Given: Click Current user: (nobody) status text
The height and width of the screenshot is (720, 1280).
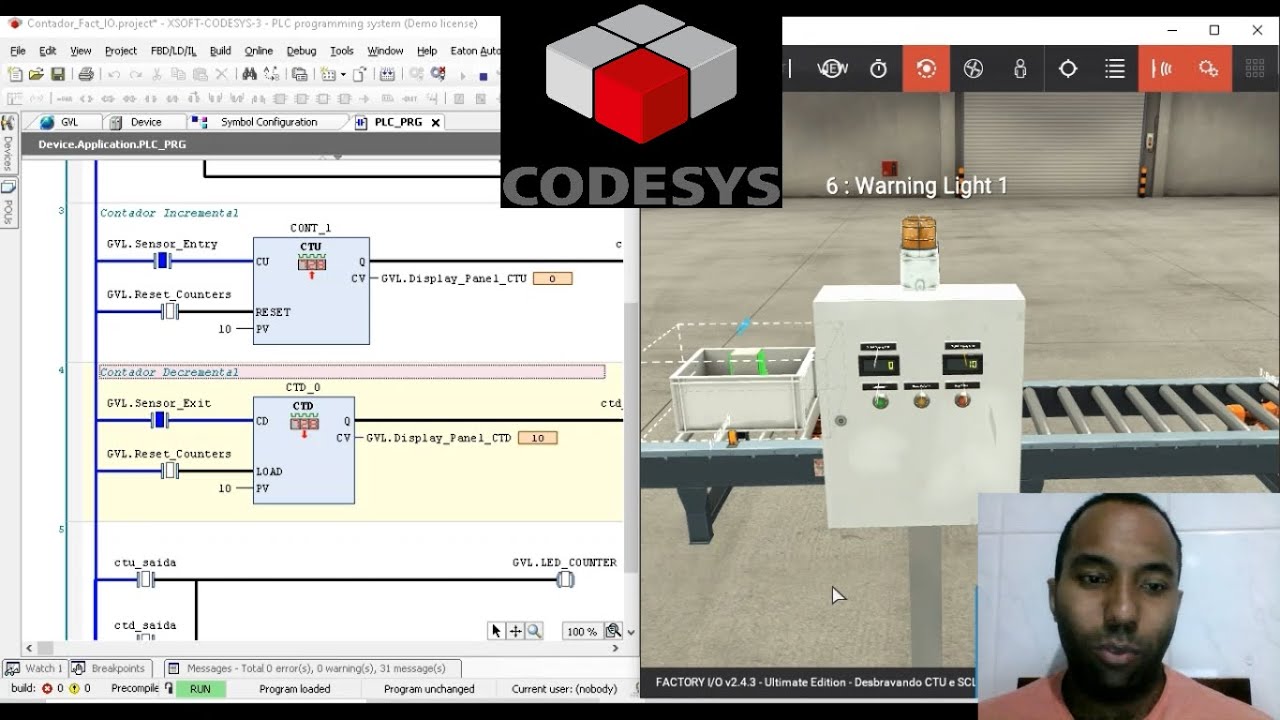Looking at the screenshot, I should click(x=564, y=689).
